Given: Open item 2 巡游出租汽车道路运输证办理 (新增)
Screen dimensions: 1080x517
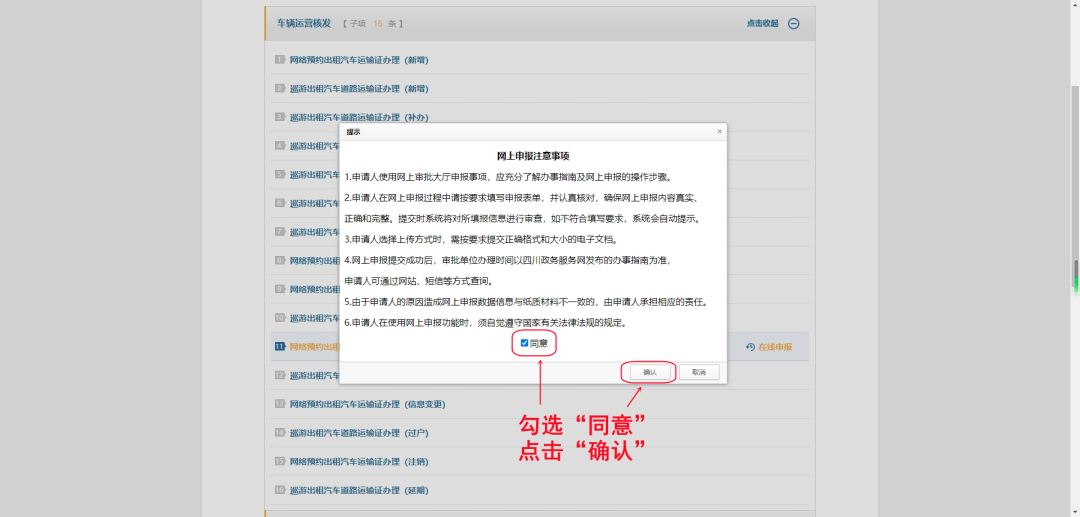Looking at the screenshot, I should [x=358, y=89].
